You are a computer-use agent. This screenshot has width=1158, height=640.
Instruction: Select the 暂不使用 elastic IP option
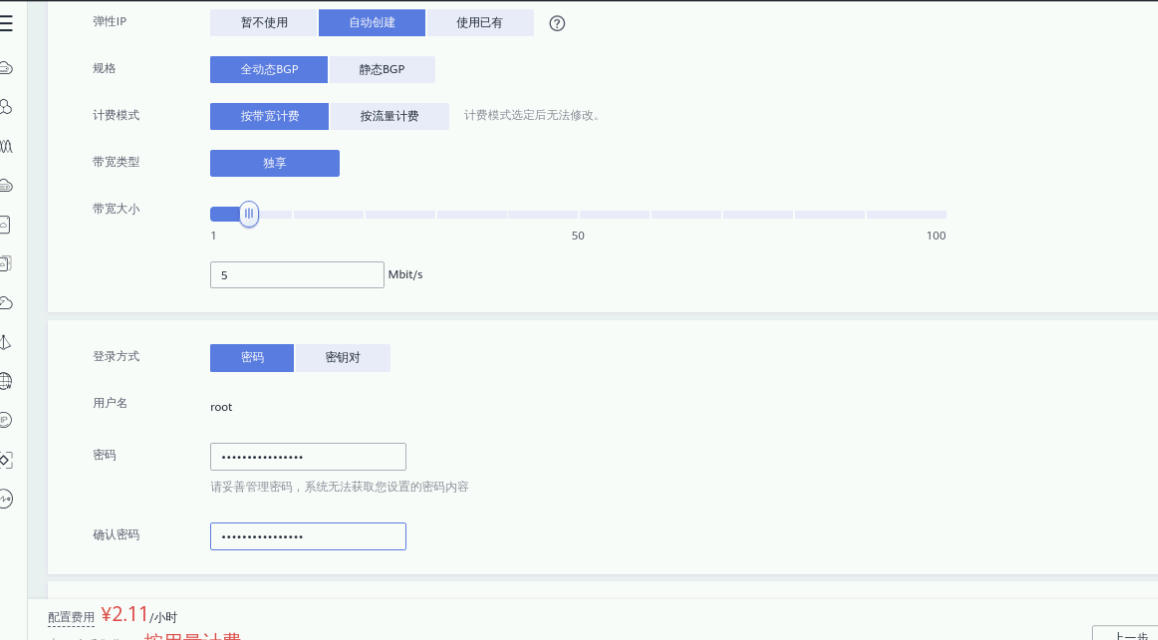tap(263, 22)
